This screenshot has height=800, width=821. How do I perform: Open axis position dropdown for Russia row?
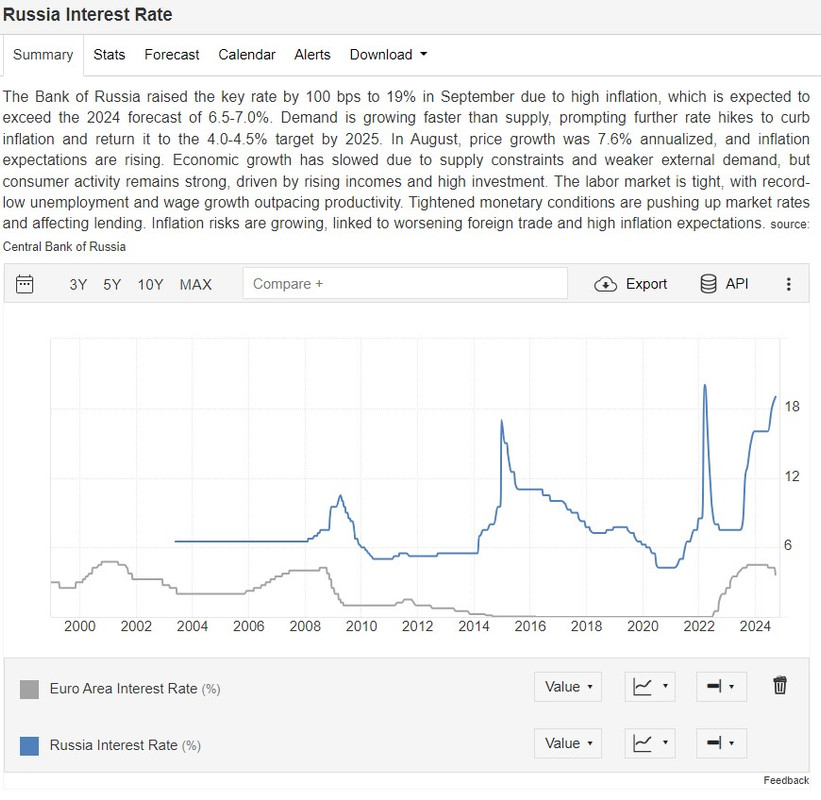point(721,743)
